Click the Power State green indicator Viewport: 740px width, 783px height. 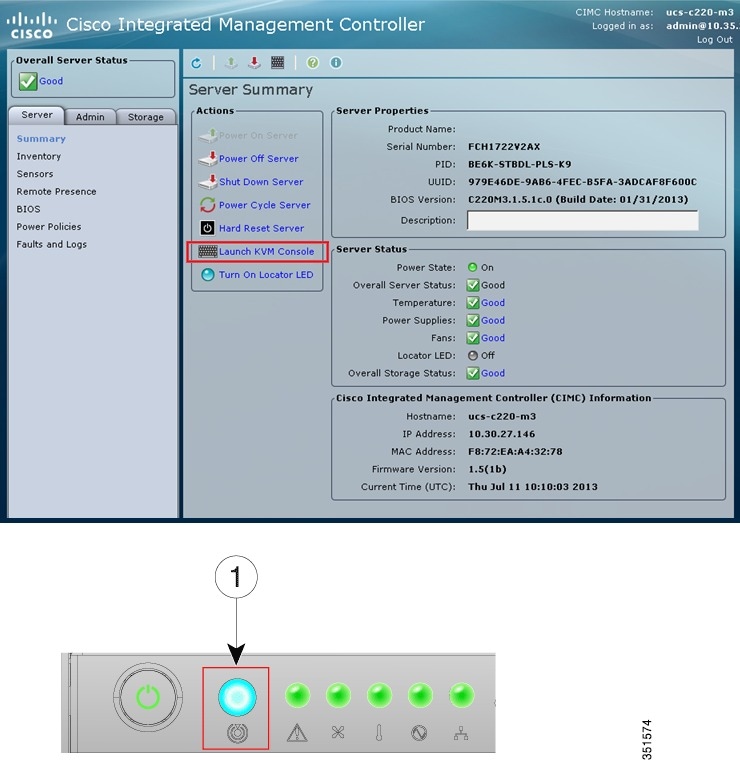[472, 267]
